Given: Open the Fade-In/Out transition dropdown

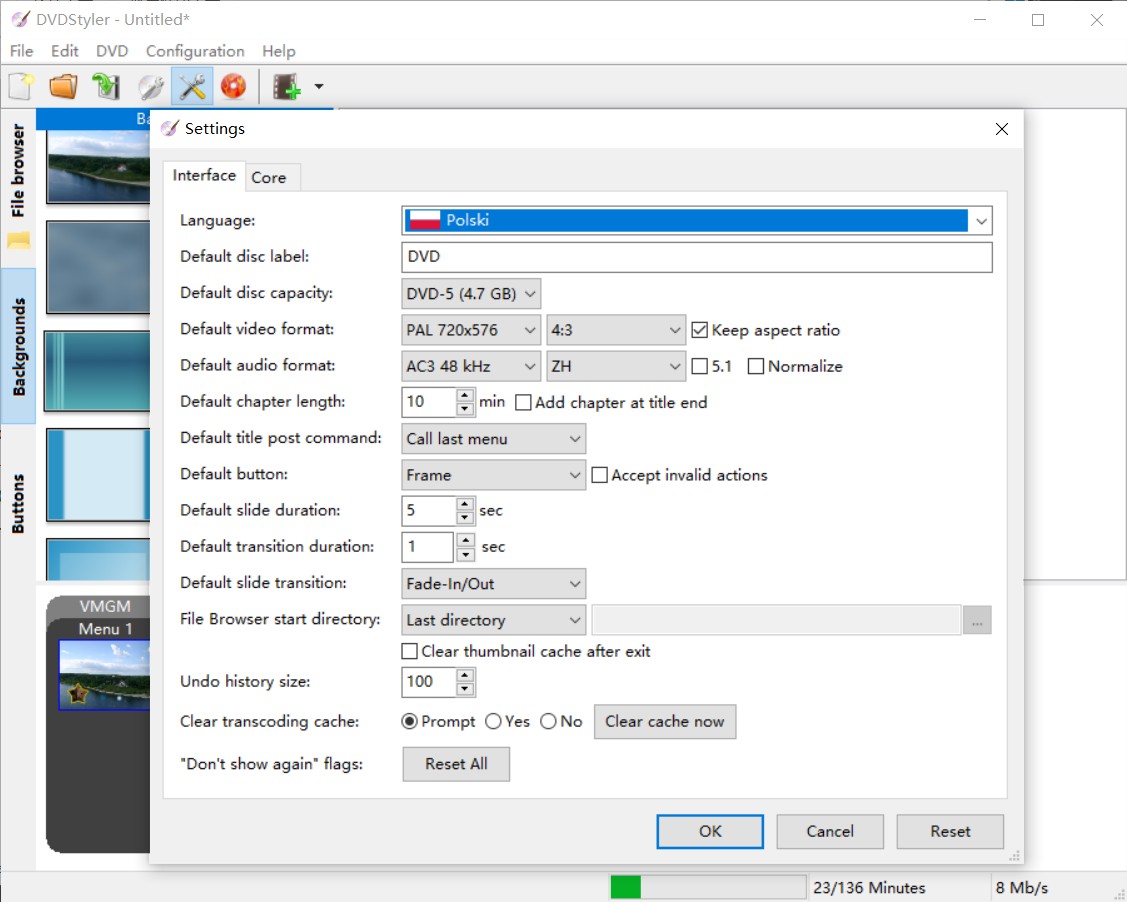Looking at the screenshot, I should [493, 584].
